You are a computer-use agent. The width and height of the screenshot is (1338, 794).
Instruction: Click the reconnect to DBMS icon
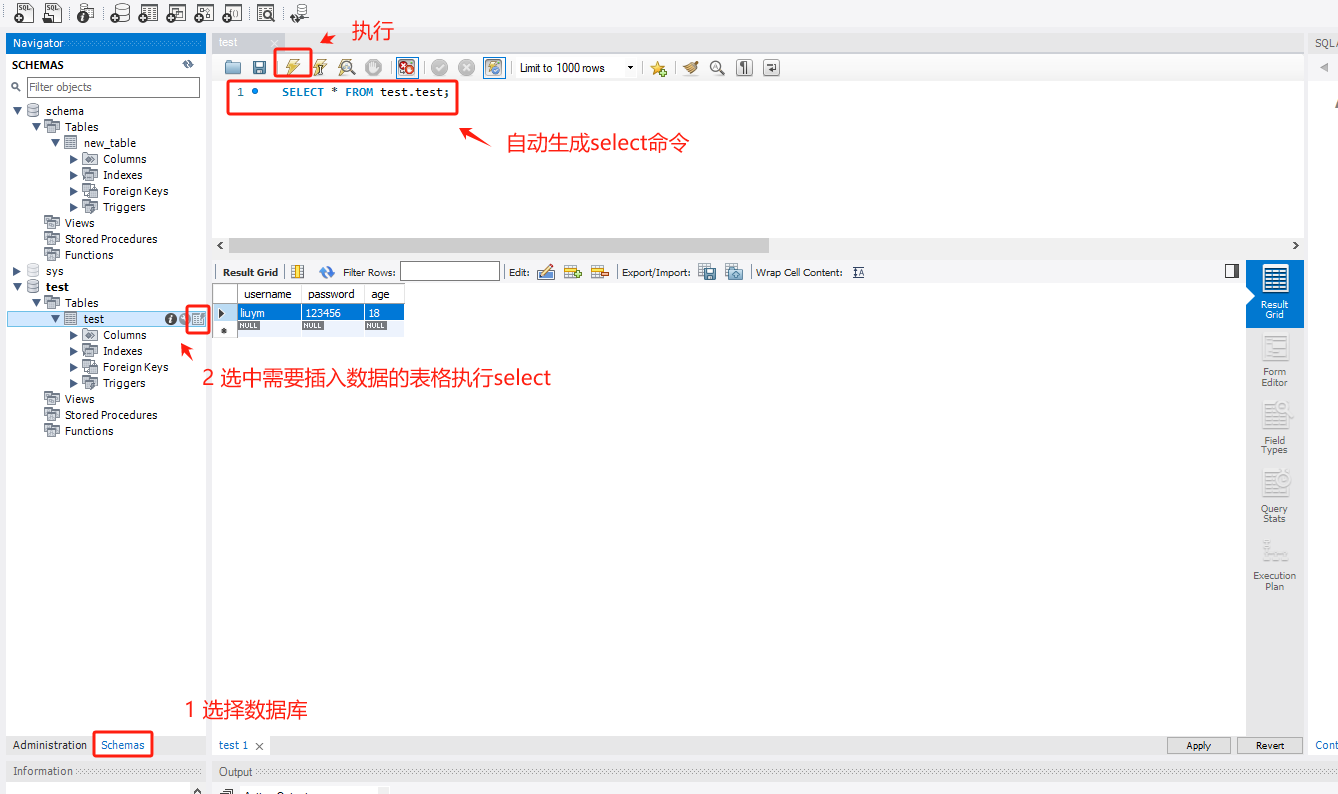coord(299,13)
